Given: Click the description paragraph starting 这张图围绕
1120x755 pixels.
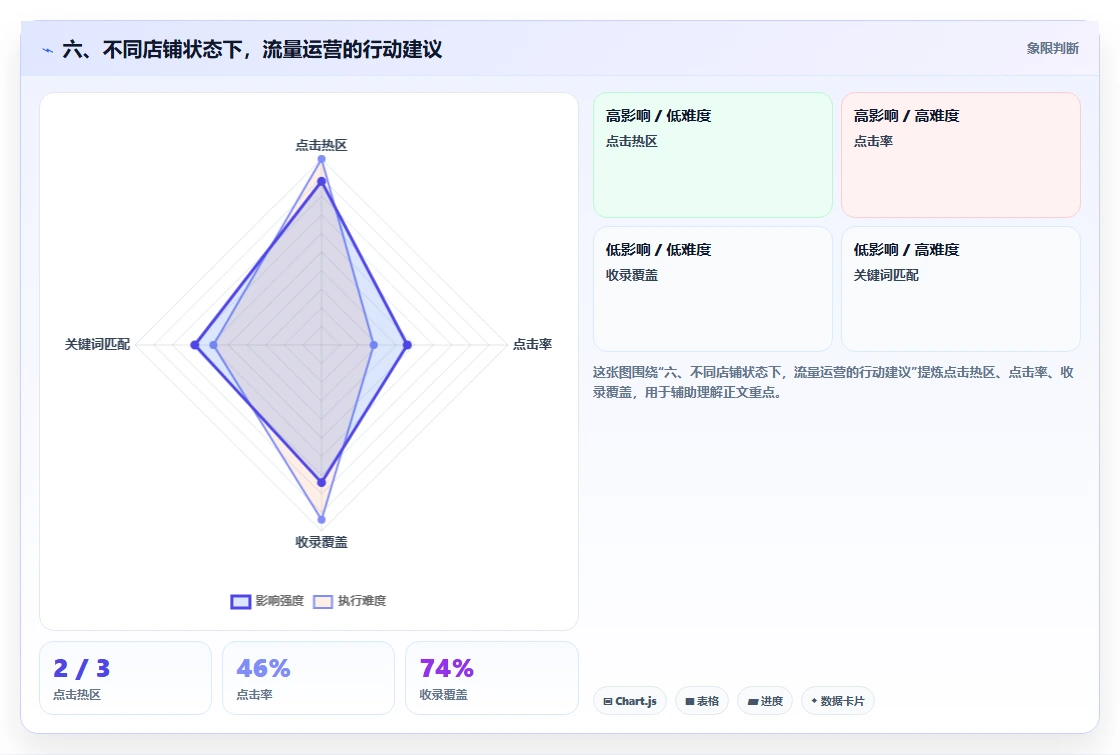Looking at the screenshot, I should pos(833,382).
